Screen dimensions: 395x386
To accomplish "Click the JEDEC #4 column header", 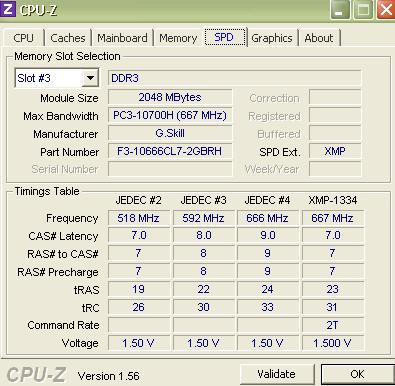I will click(267, 200).
